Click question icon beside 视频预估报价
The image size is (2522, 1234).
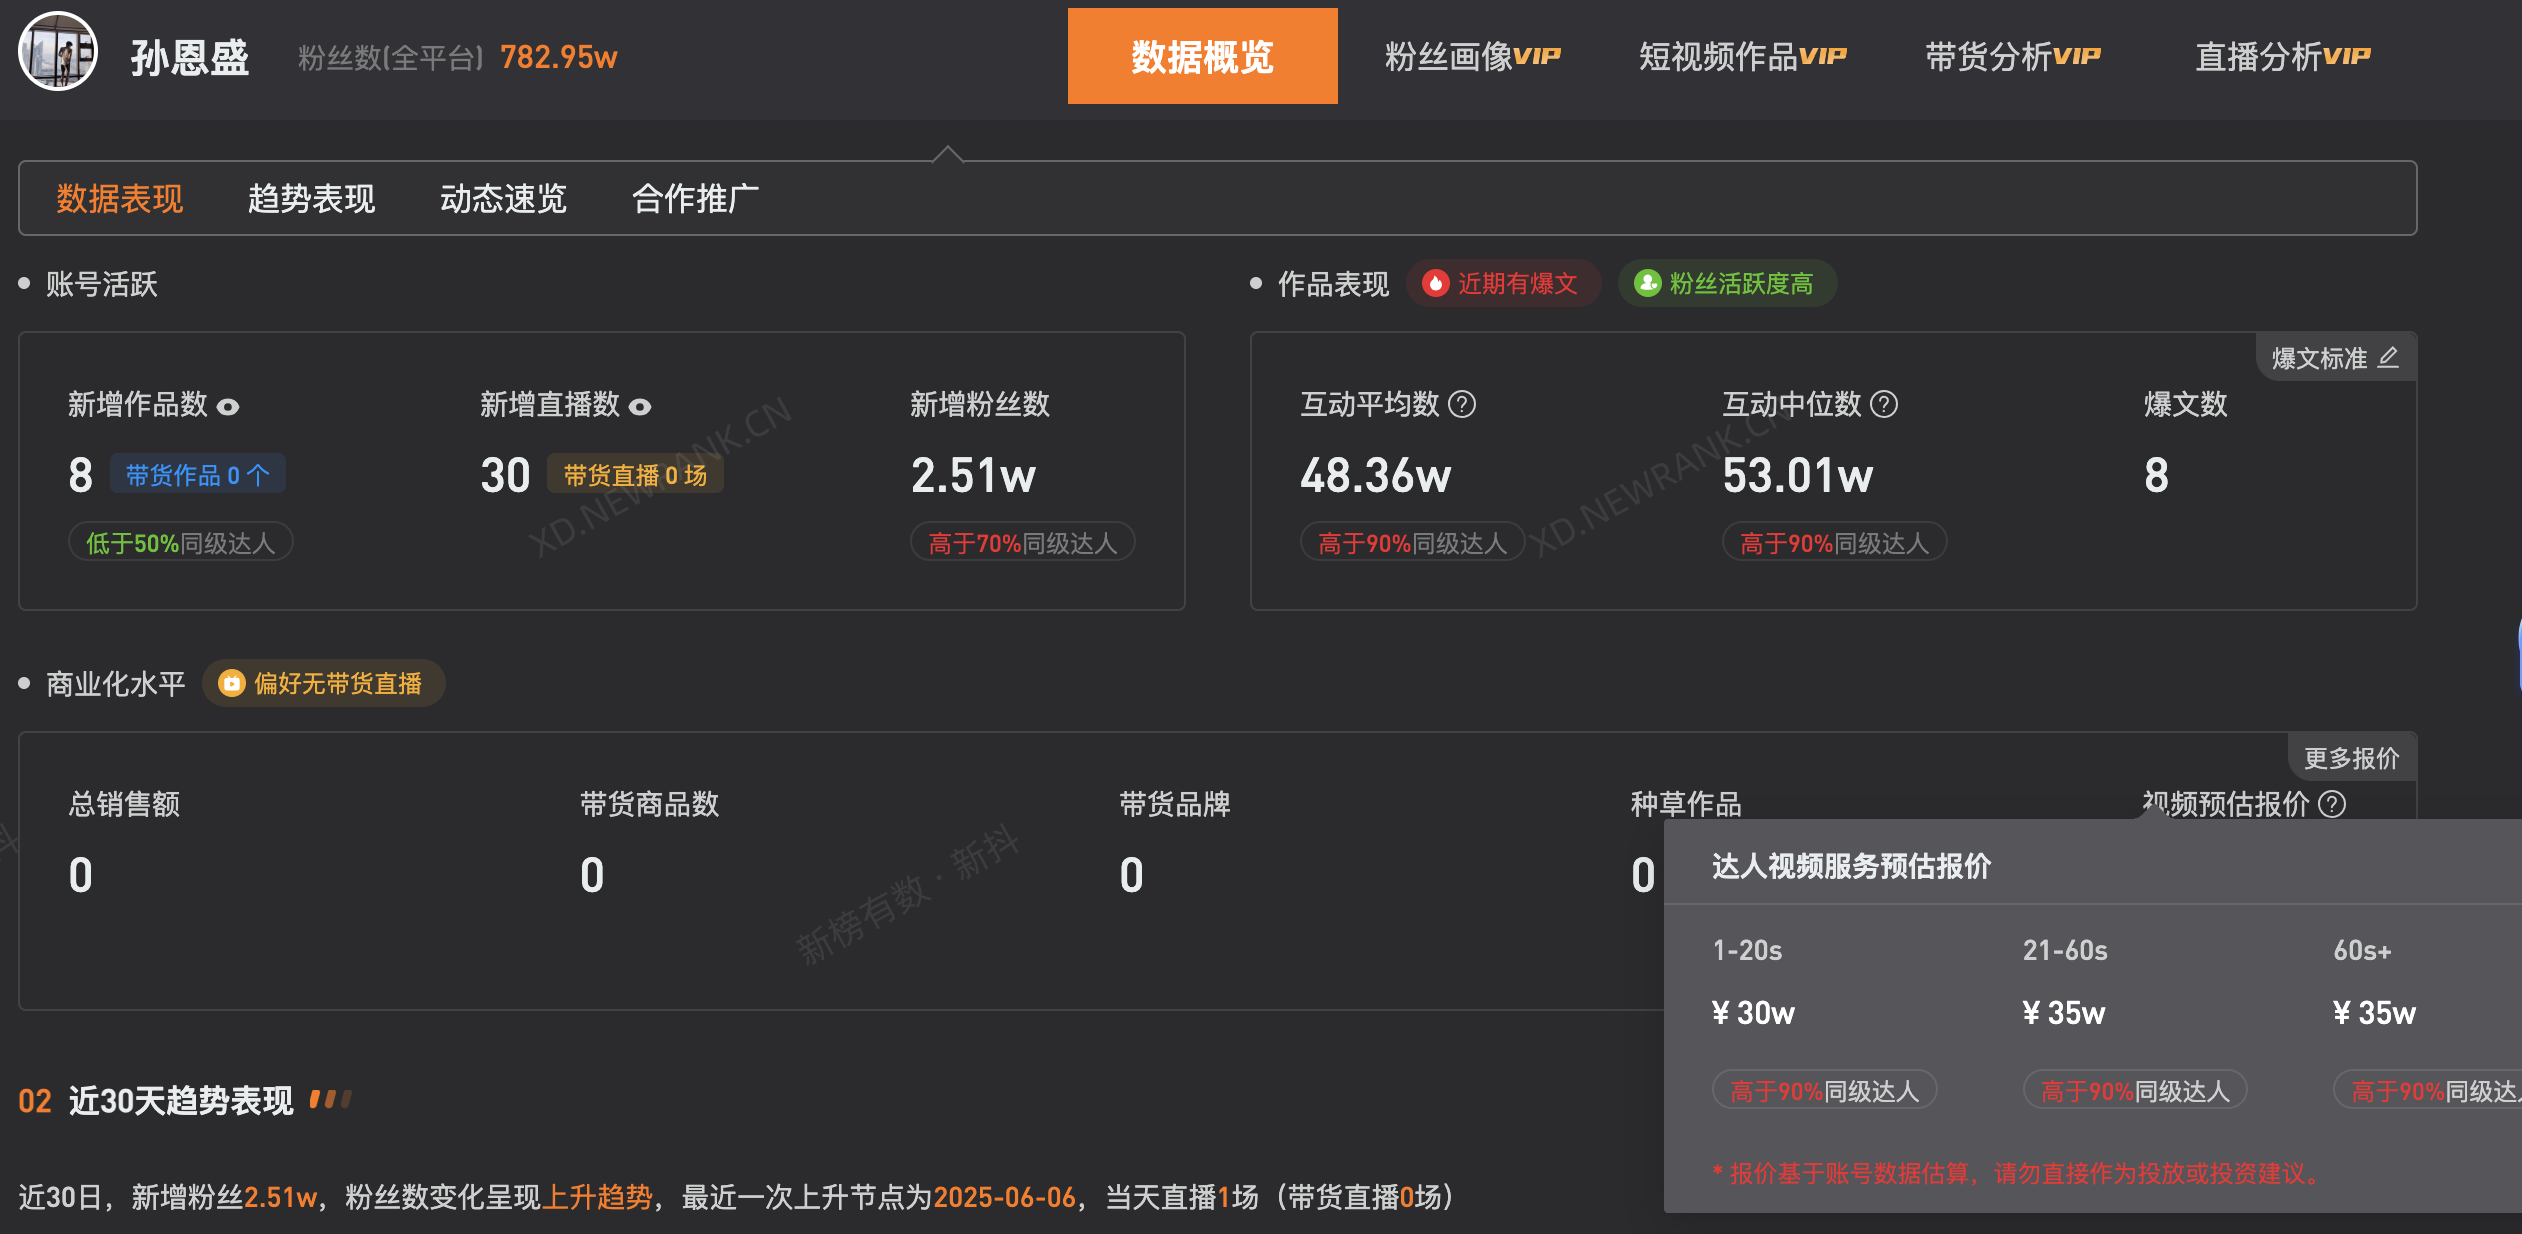click(2332, 804)
